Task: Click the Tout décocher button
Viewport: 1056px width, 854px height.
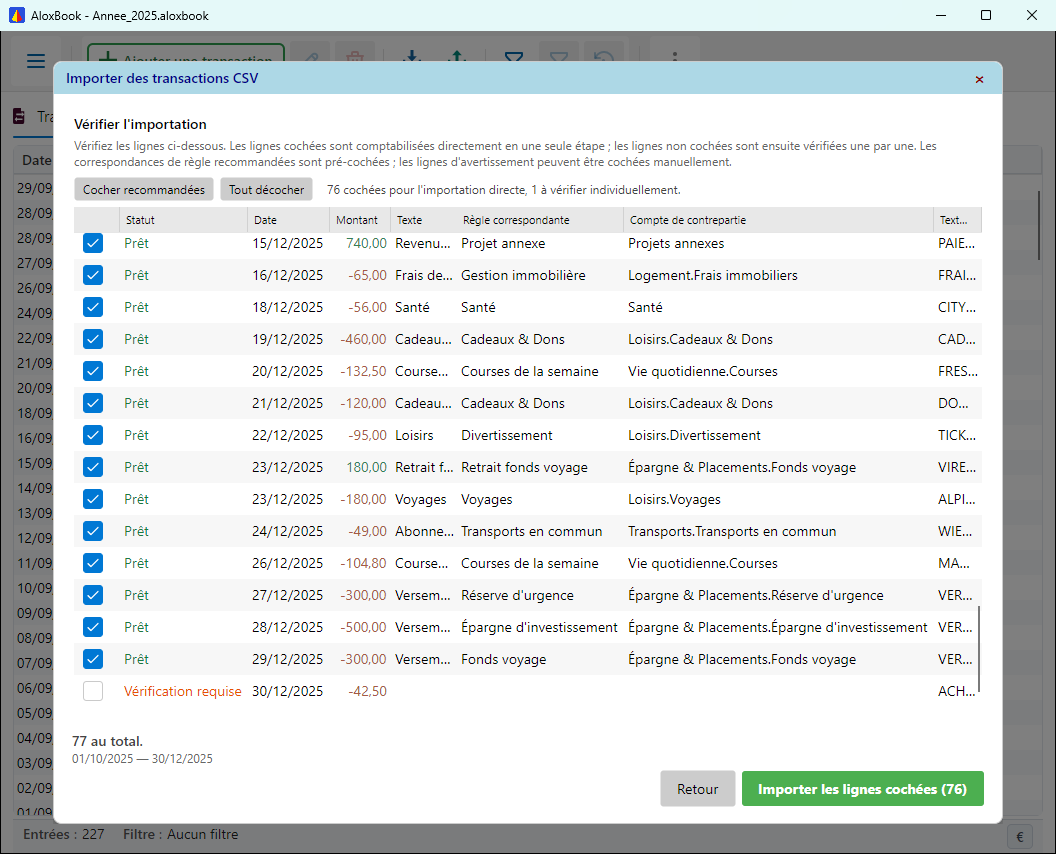Action: [267, 189]
